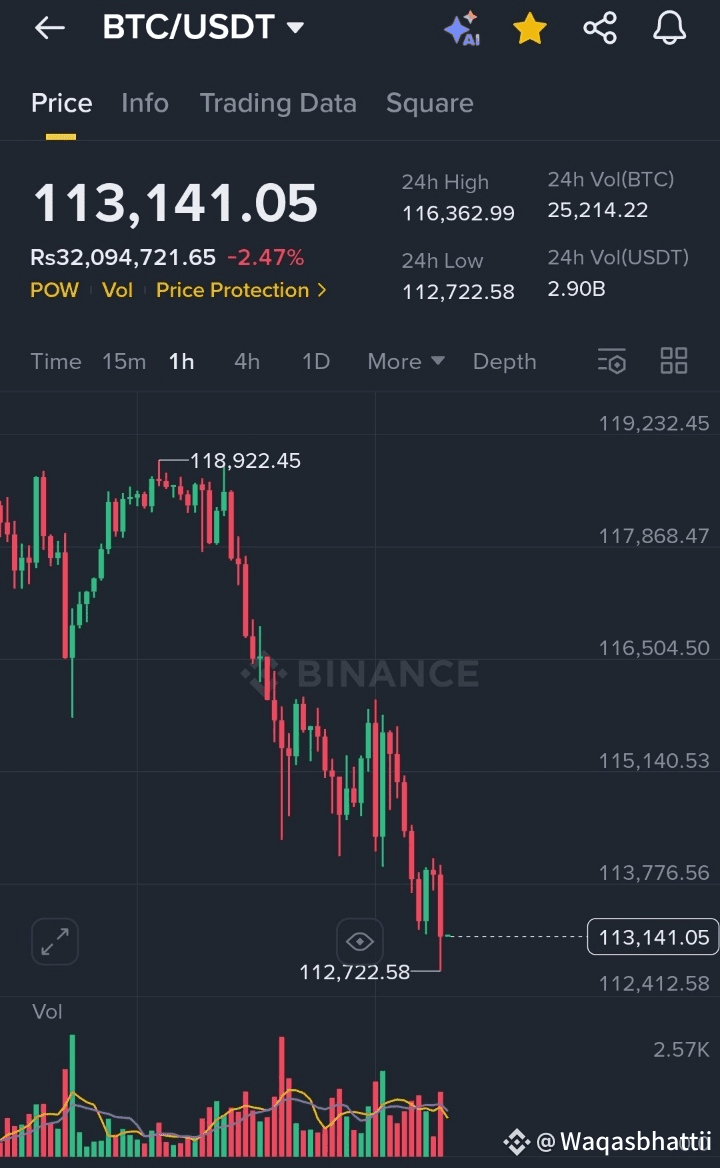
Task: Open the Depth chart view
Action: (x=504, y=361)
